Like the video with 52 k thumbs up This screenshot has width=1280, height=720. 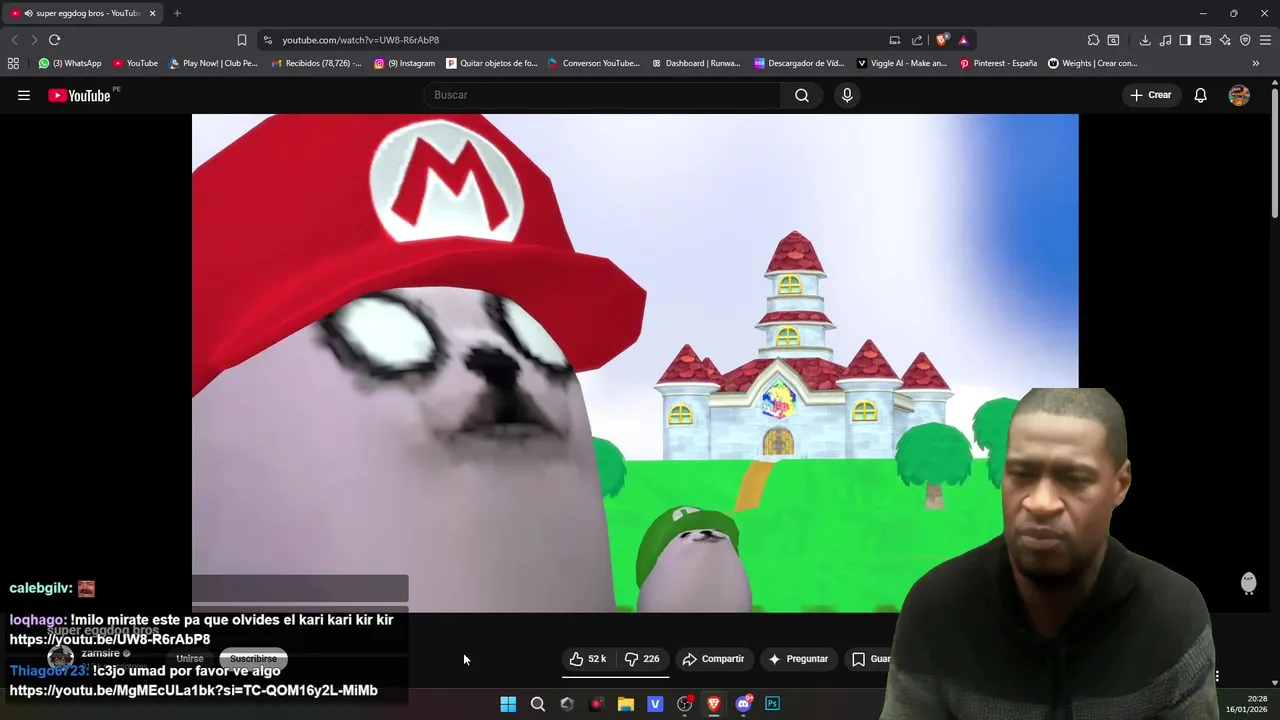pyautogui.click(x=588, y=659)
